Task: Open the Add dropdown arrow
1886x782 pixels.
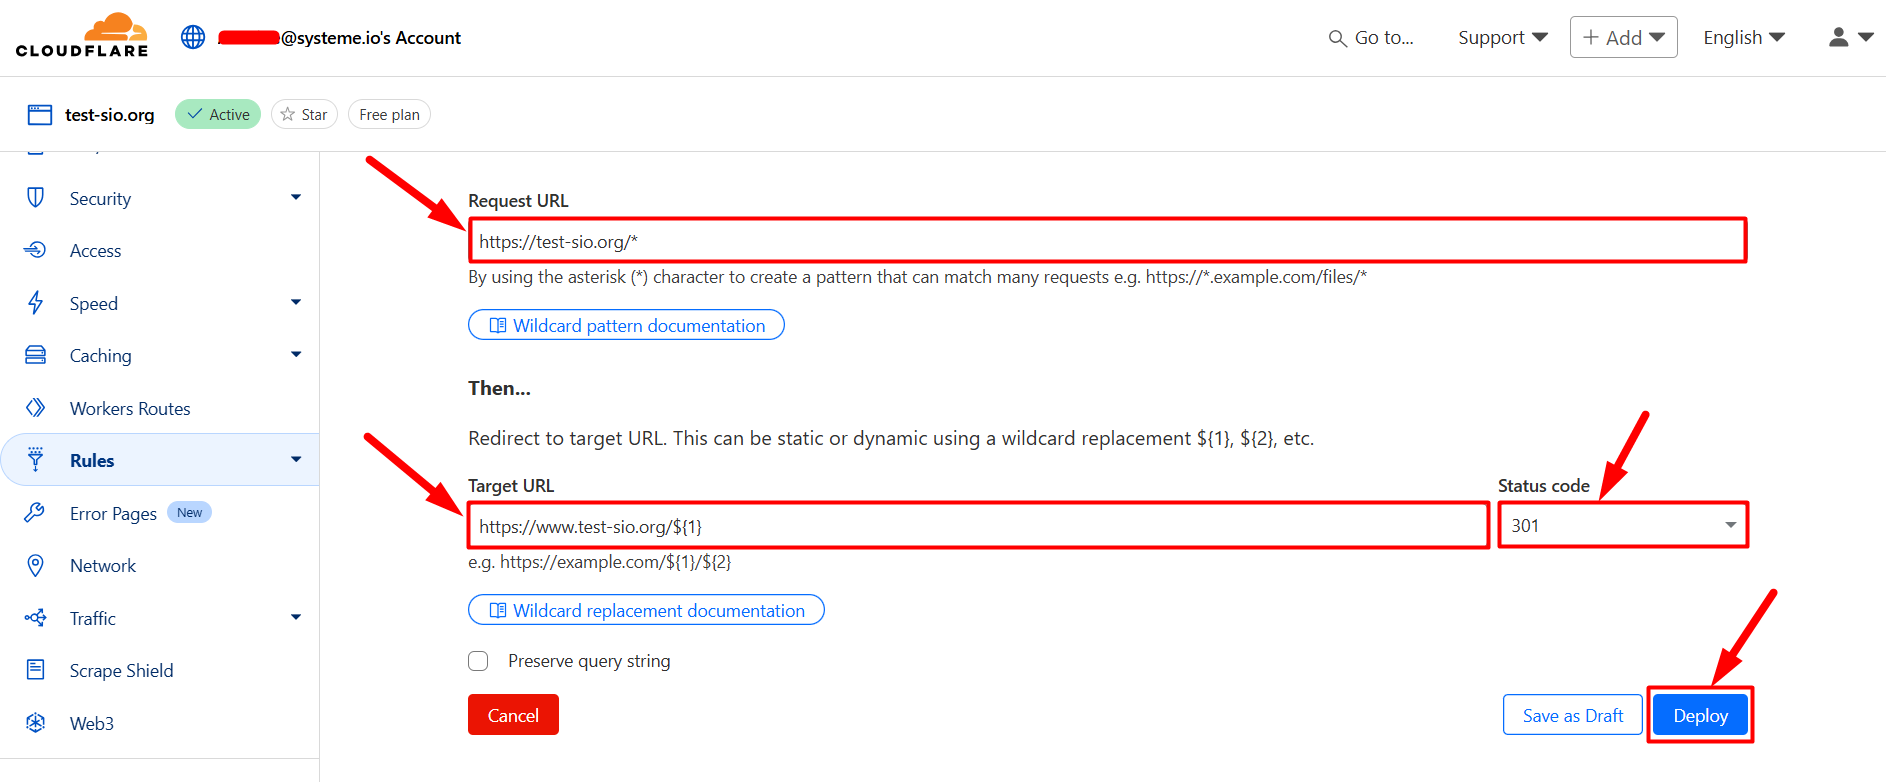Action: point(1657,37)
